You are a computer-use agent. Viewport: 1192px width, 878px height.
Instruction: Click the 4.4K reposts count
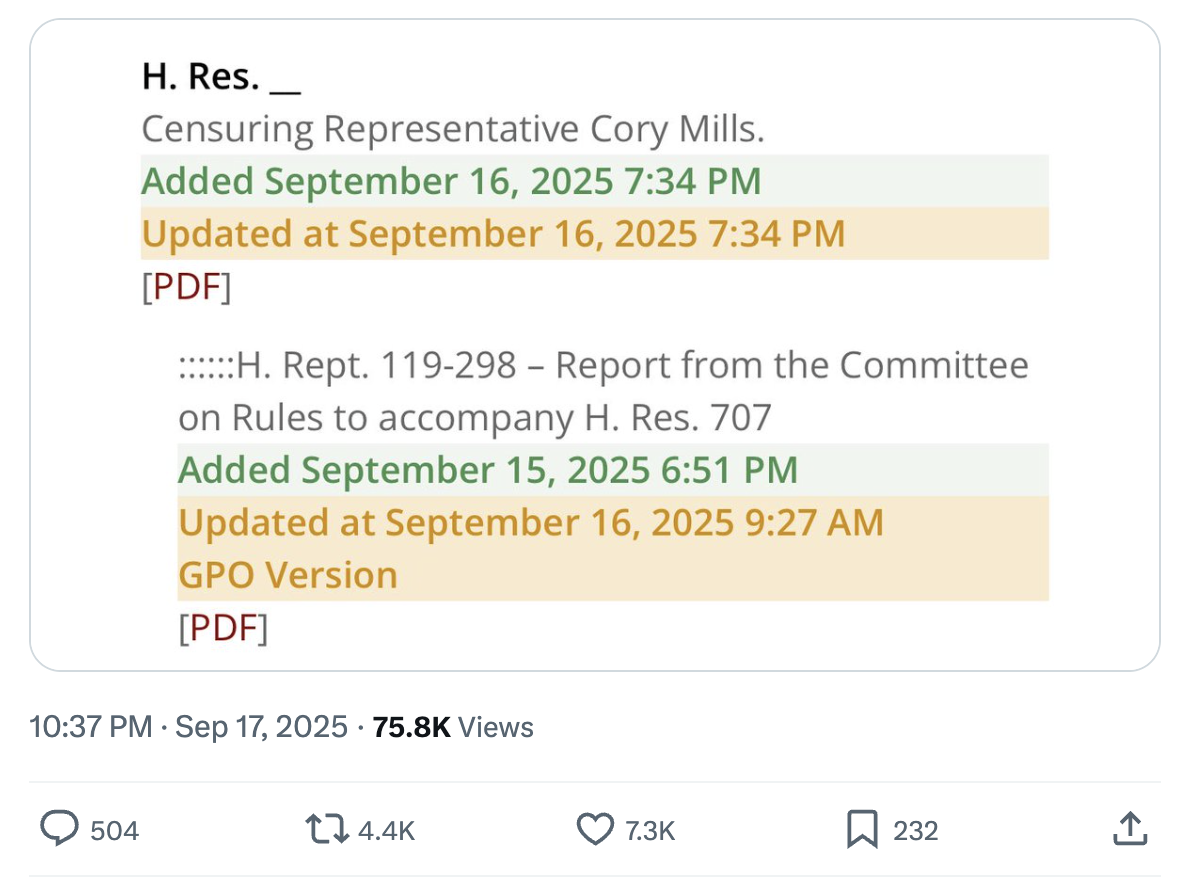click(387, 830)
